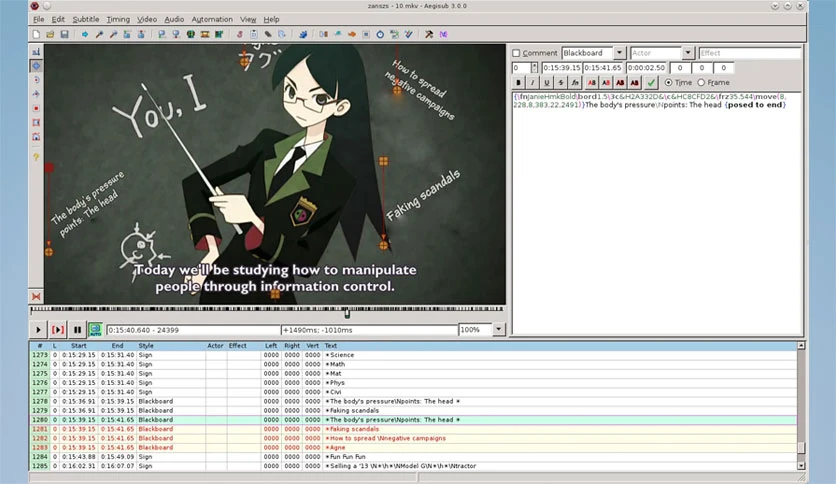Pick the outline color AB button
This screenshot has width=836, height=484.
[620, 83]
